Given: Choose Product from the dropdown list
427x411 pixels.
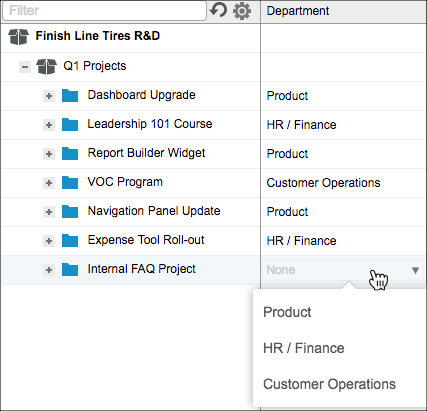Looking at the screenshot, I should point(287,312).
